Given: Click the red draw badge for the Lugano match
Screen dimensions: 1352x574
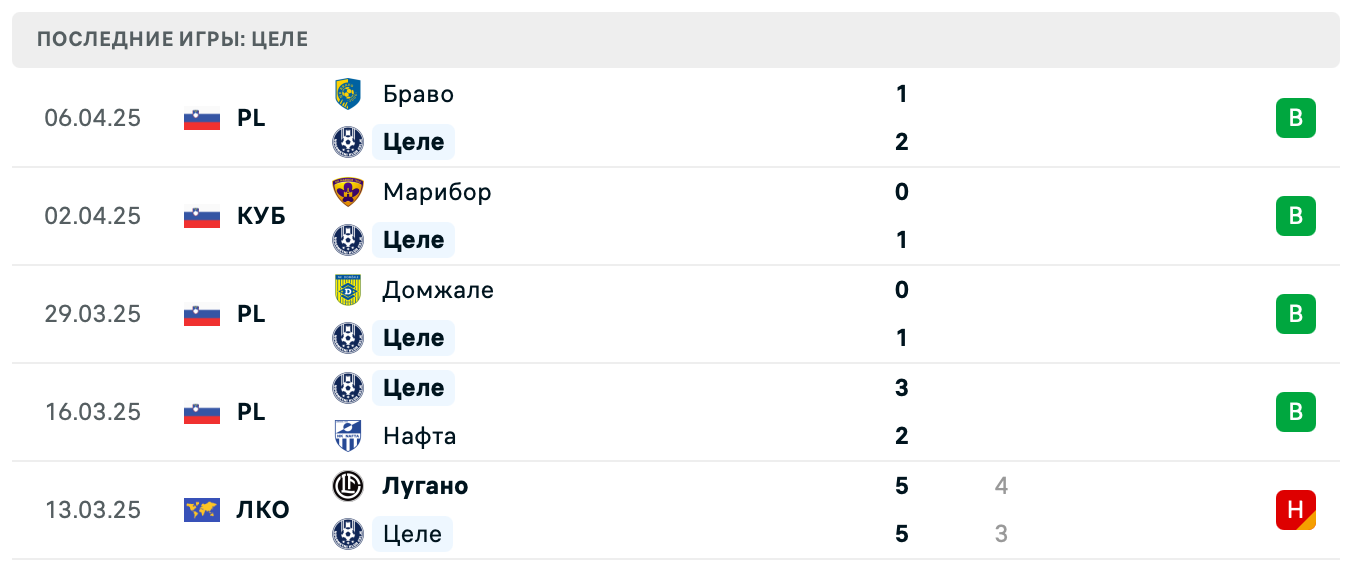Looking at the screenshot, I should pos(1295,510).
